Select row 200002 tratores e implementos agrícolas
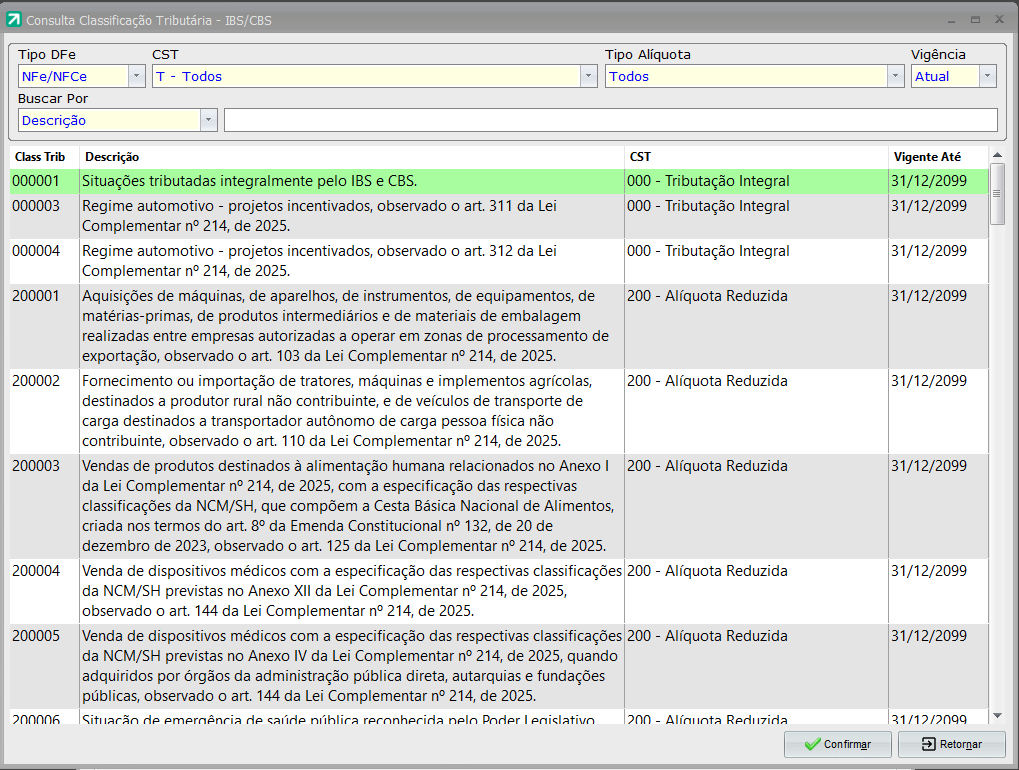Screen dimensions: 1019x770 (x=350, y=410)
